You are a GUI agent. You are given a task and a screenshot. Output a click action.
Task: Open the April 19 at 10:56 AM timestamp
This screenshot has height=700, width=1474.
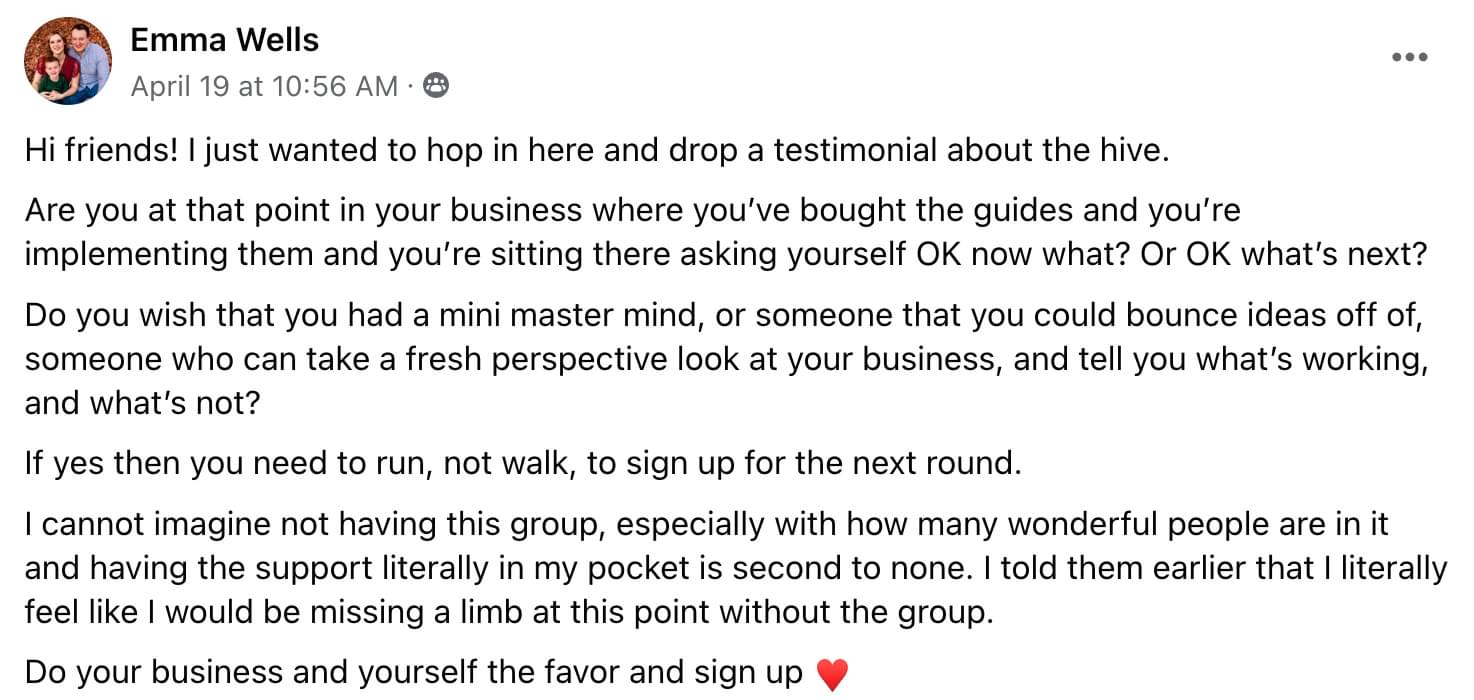[264, 87]
